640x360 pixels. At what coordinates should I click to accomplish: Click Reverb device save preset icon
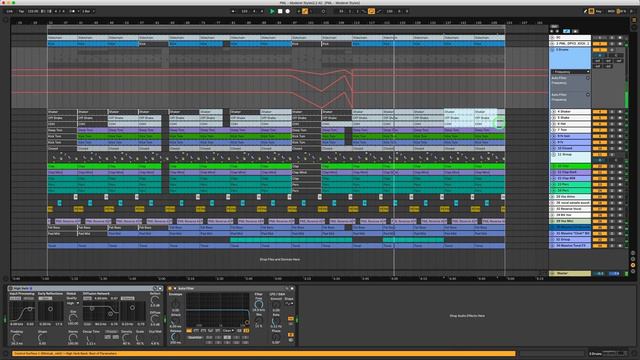160,288
